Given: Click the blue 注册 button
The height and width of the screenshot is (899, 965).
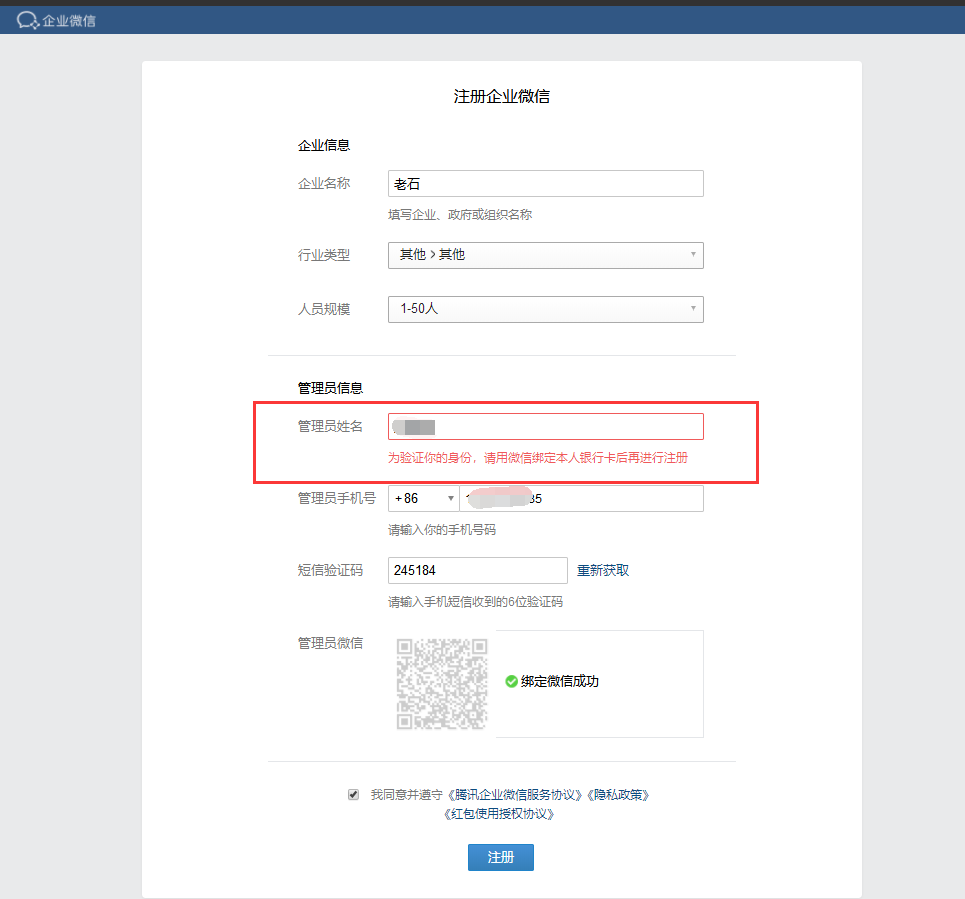Looking at the screenshot, I should (500, 857).
